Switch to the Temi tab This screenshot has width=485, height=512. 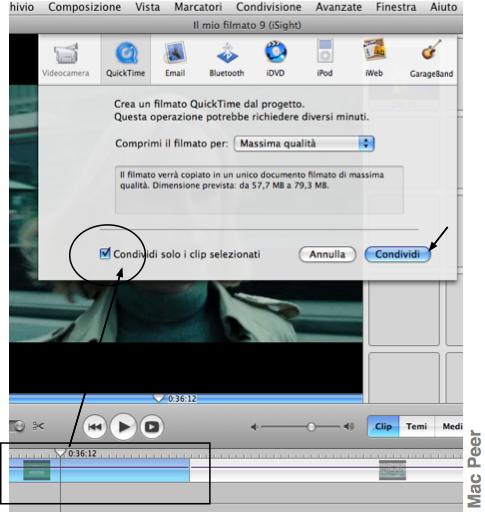(416, 426)
